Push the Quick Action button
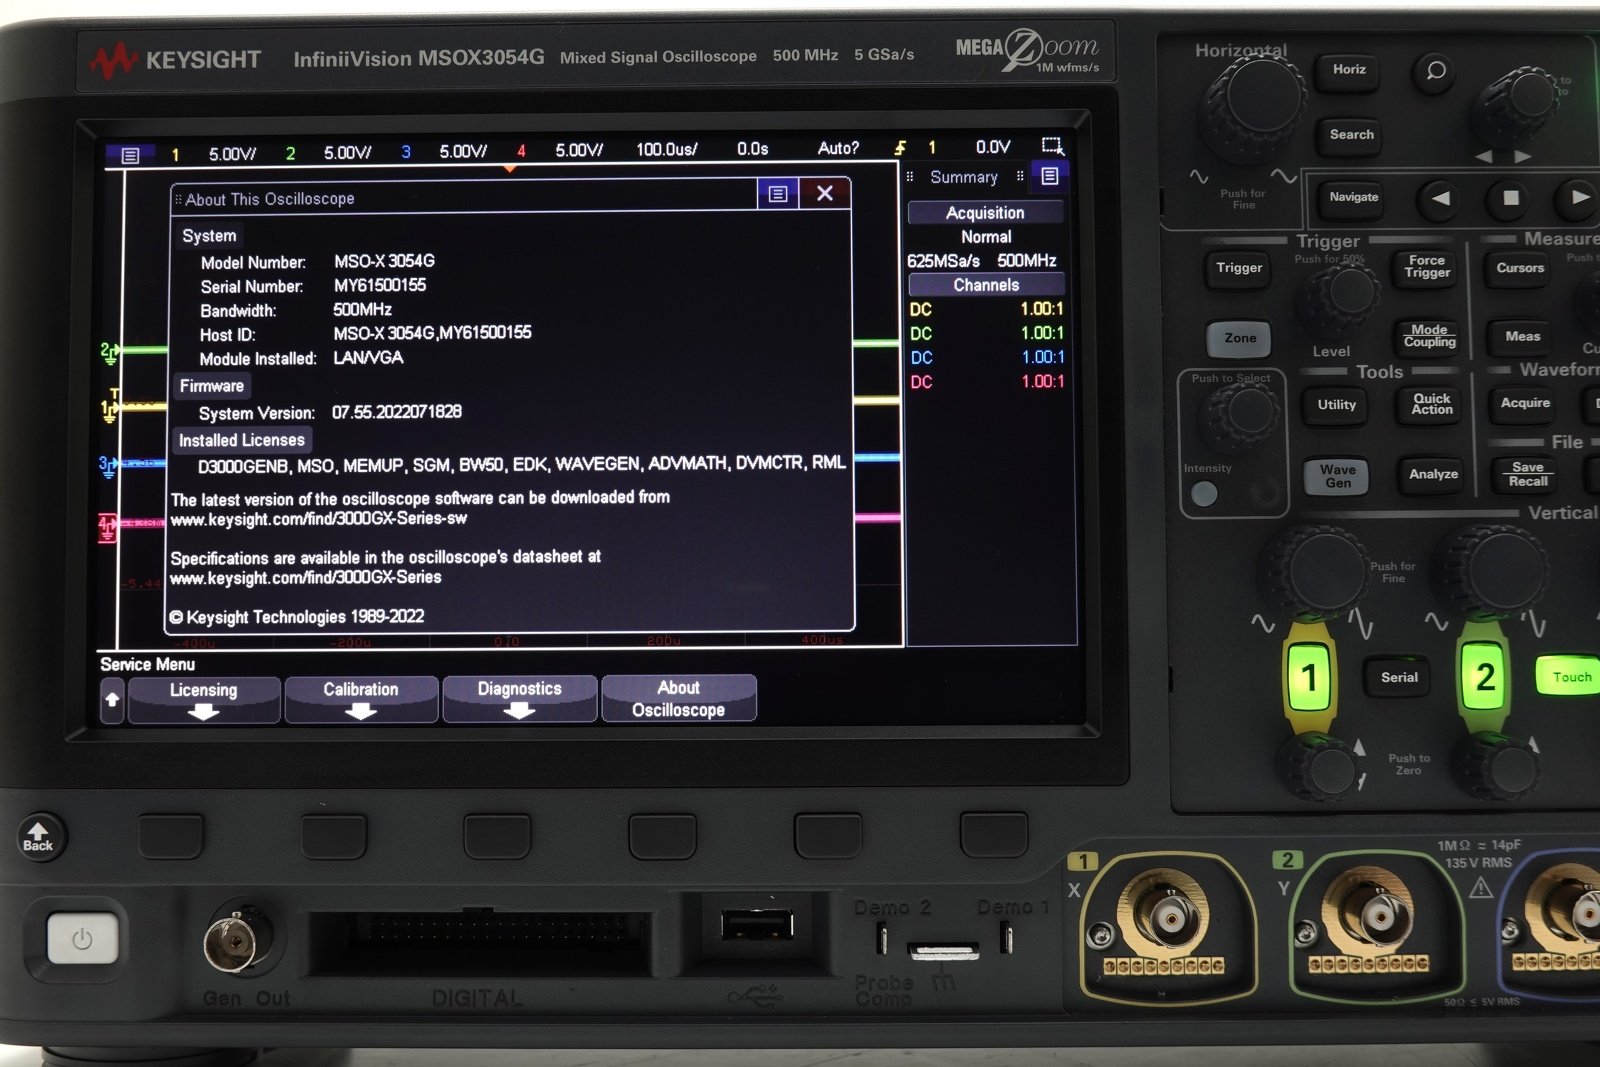This screenshot has height=1067, width=1600. coord(1432,404)
